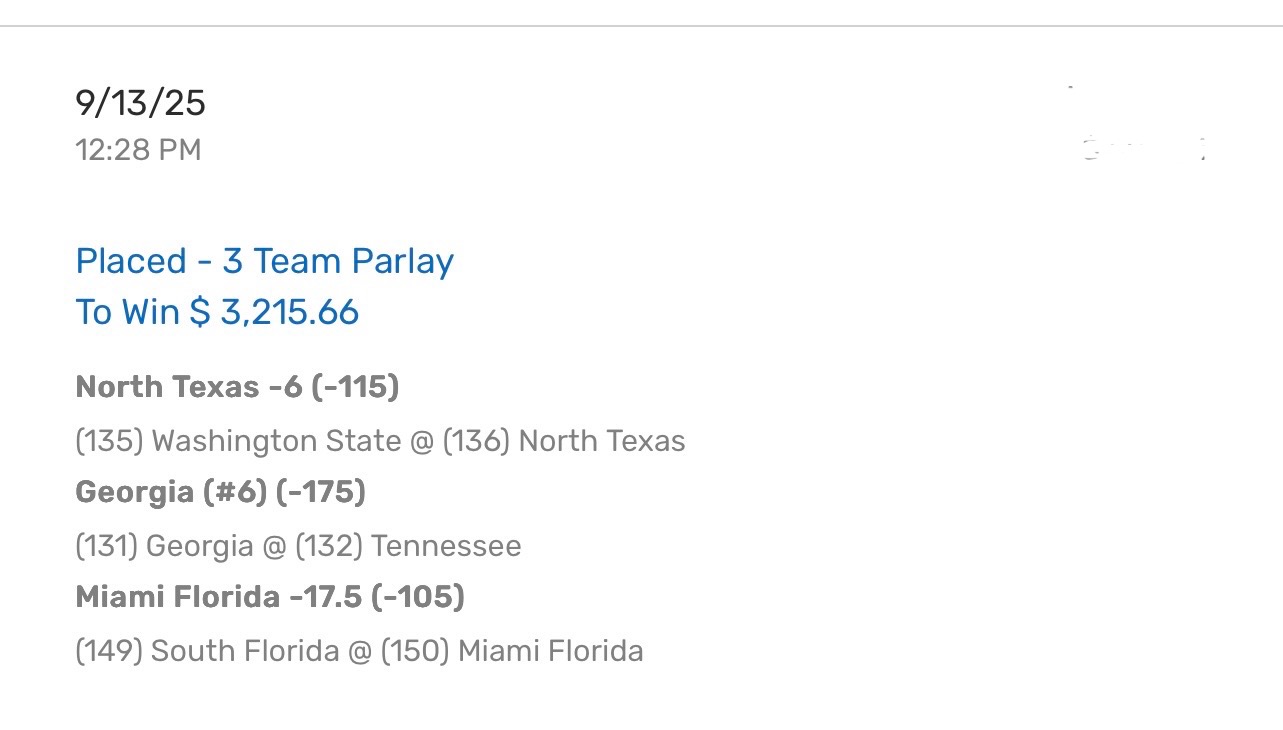Select the (-115) odds value
Screen dimensions: 1283x730
(355, 387)
